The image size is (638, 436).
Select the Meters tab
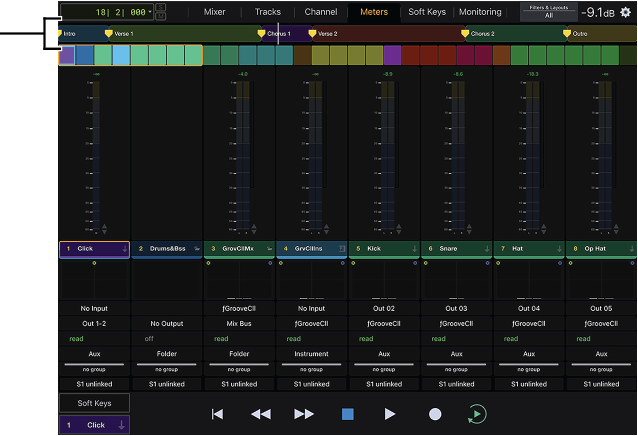click(374, 12)
